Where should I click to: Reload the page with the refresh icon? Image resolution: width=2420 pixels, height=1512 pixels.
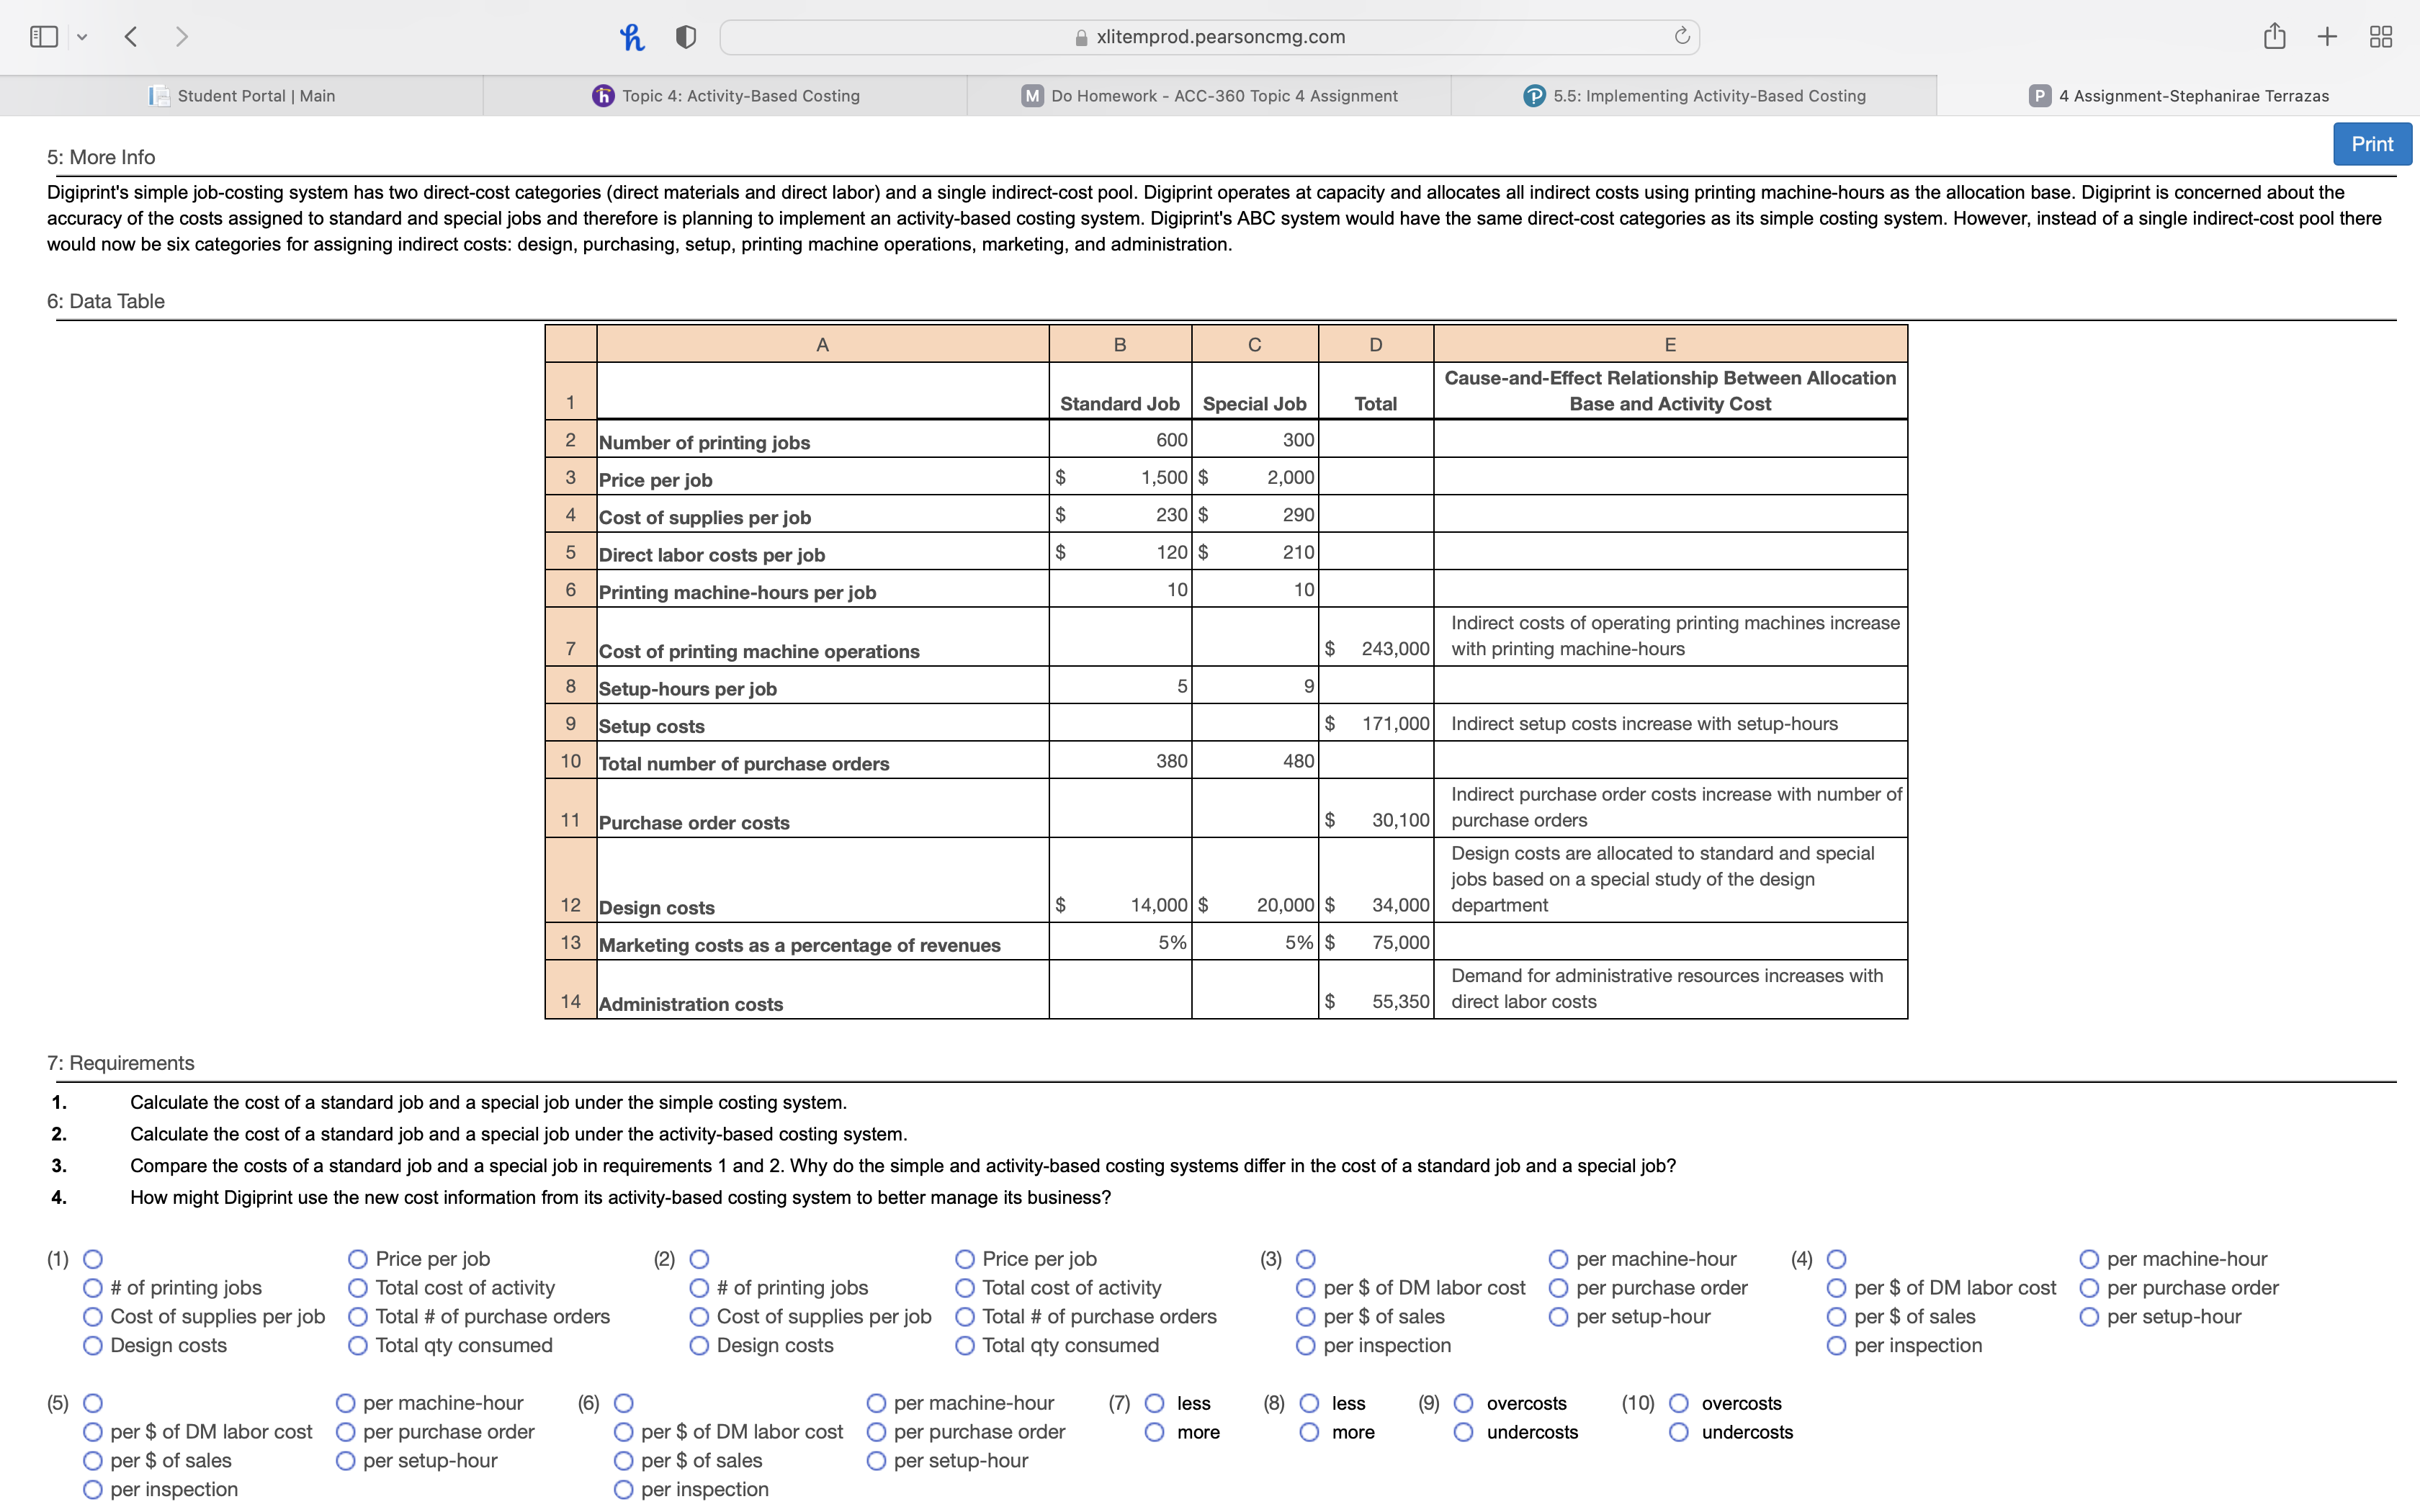(1682, 36)
